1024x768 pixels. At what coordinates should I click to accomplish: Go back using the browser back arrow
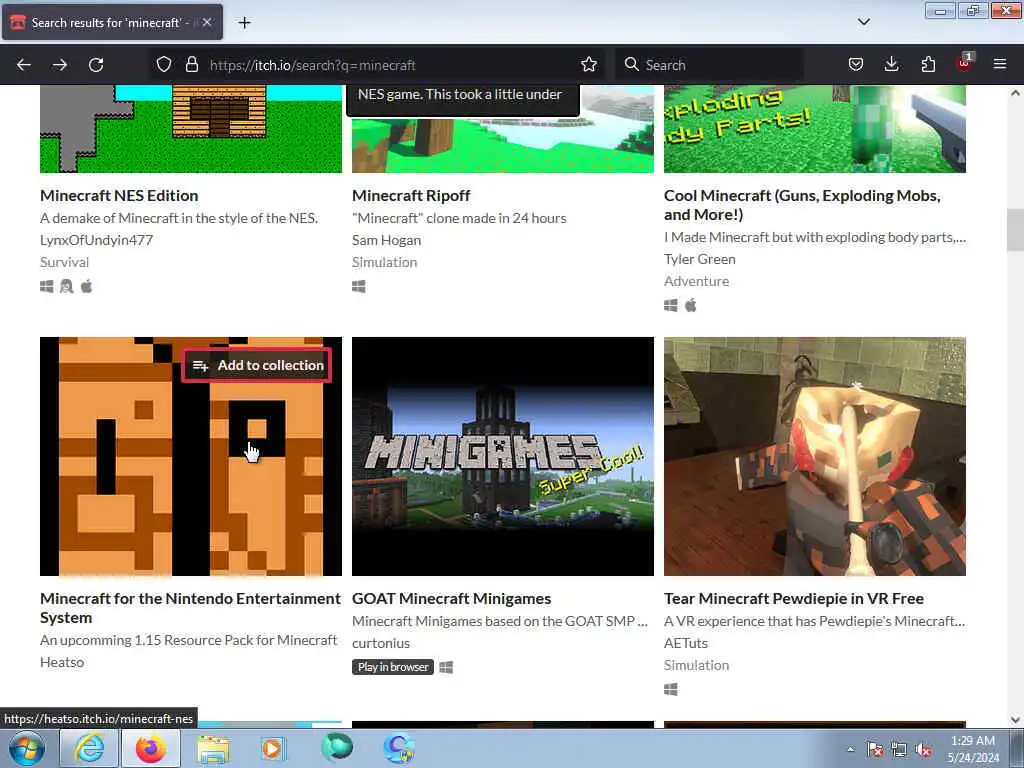(x=24, y=65)
